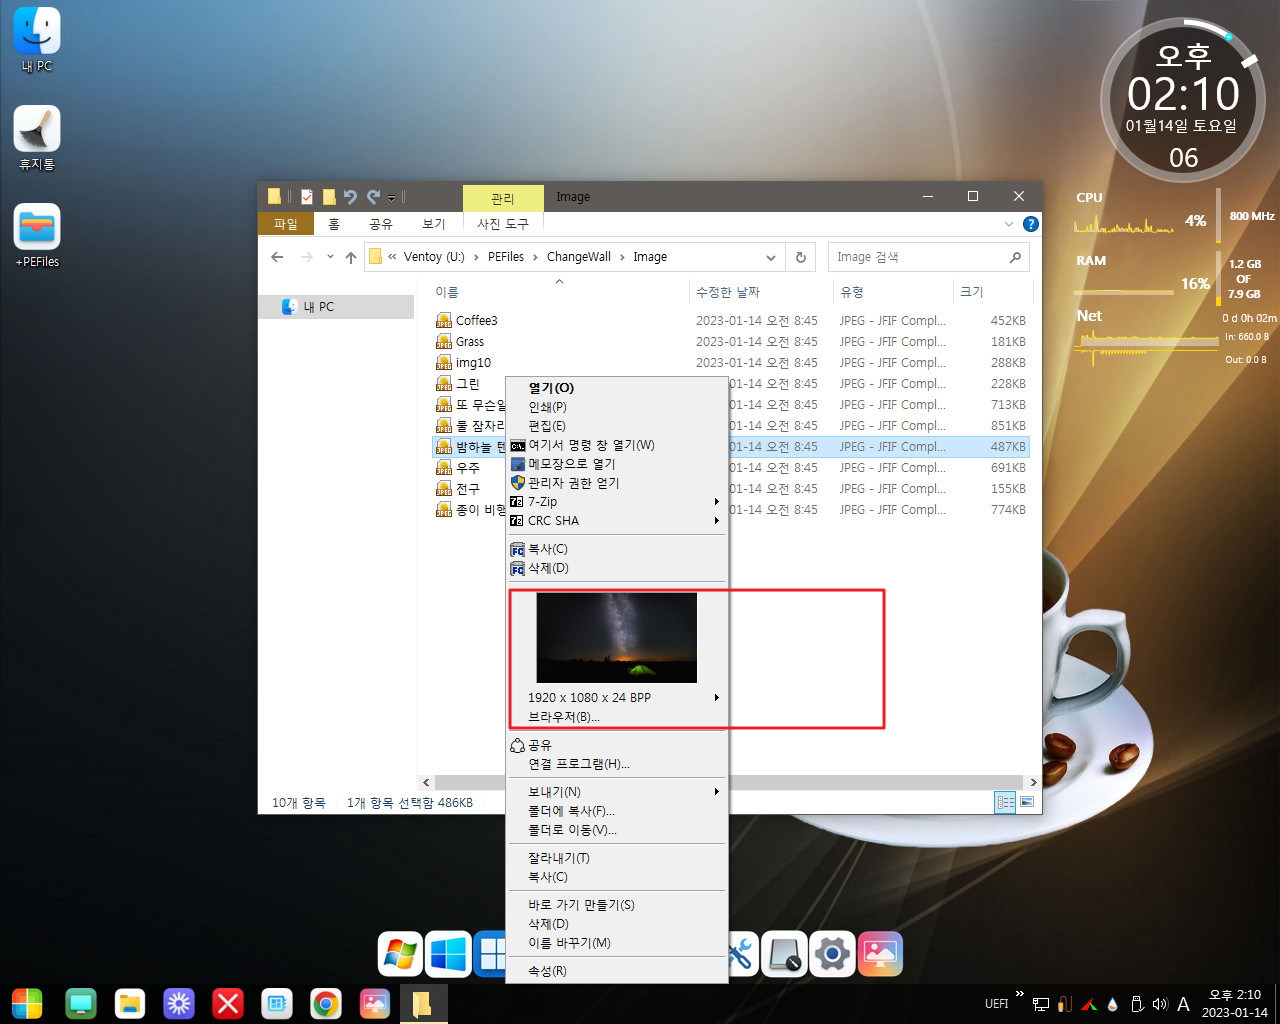
Task: Click the blue Help question icon
Action: point(1030,224)
